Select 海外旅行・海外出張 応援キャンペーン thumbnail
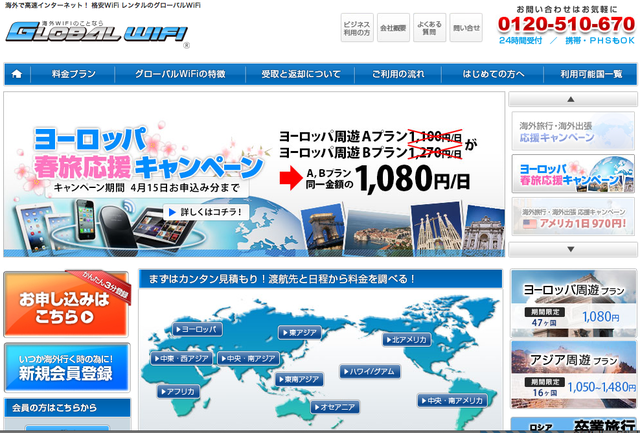This screenshot has width=640, height=433. 573,131
